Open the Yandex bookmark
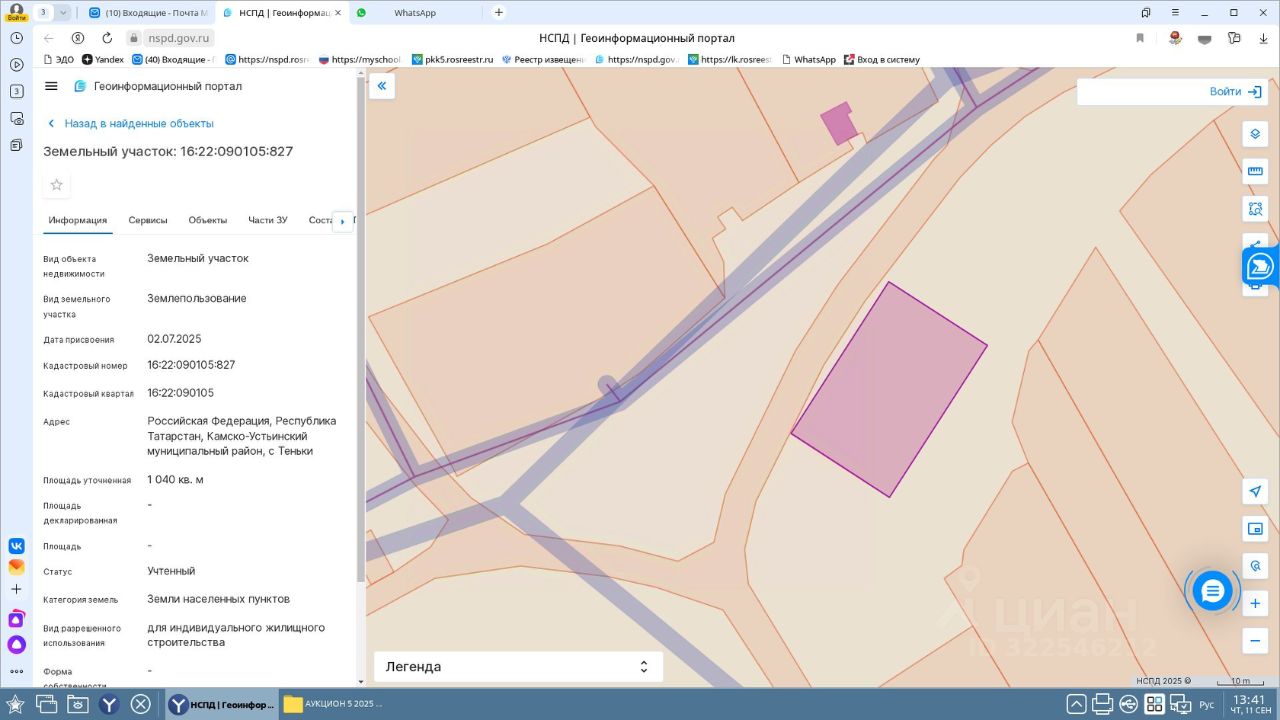 (103, 59)
